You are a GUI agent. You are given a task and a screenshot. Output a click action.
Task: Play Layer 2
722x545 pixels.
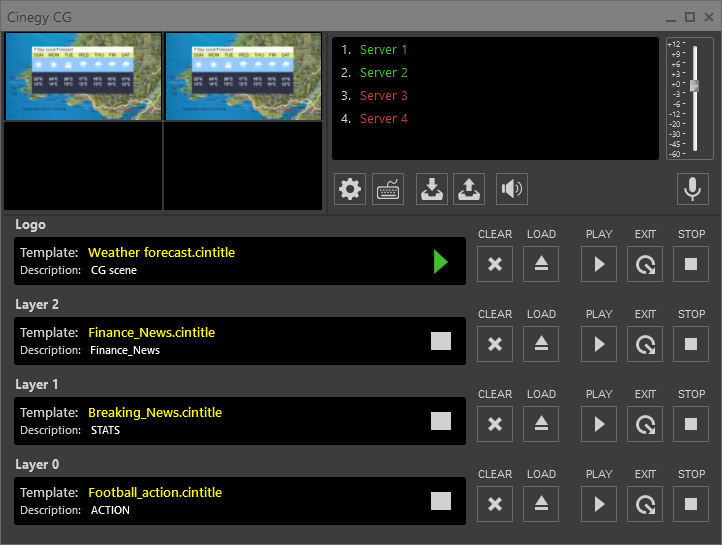click(x=599, y=344)
